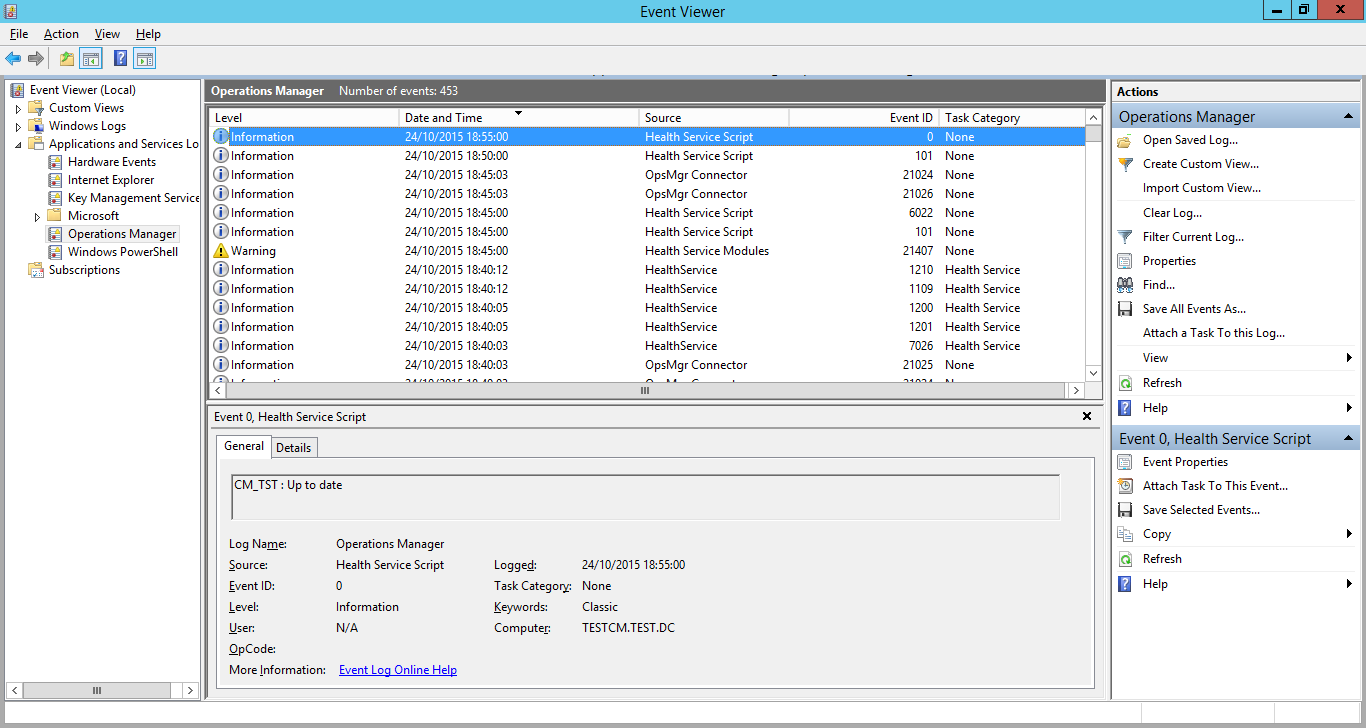The width and height of the screenshot is (1366, 728).
Task: Click the Windows PowerShell log icon
Action: point(56,252)
